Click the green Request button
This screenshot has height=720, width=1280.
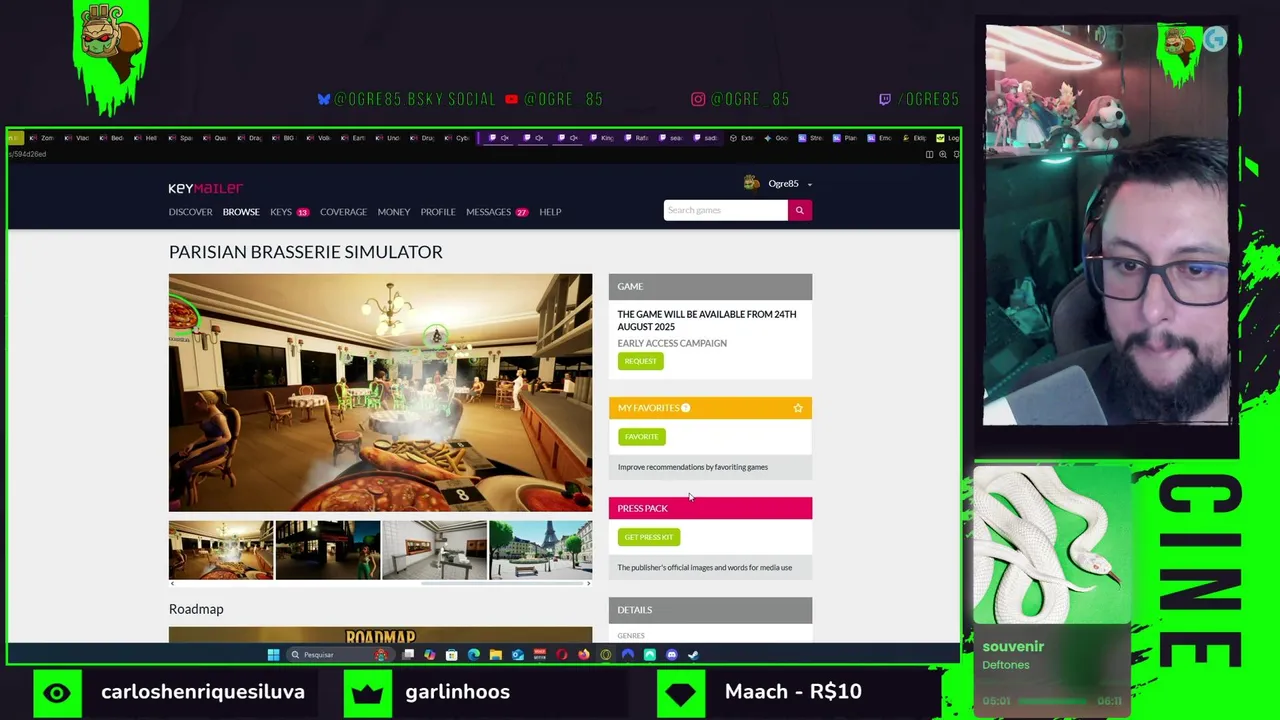tap(640, 361)
